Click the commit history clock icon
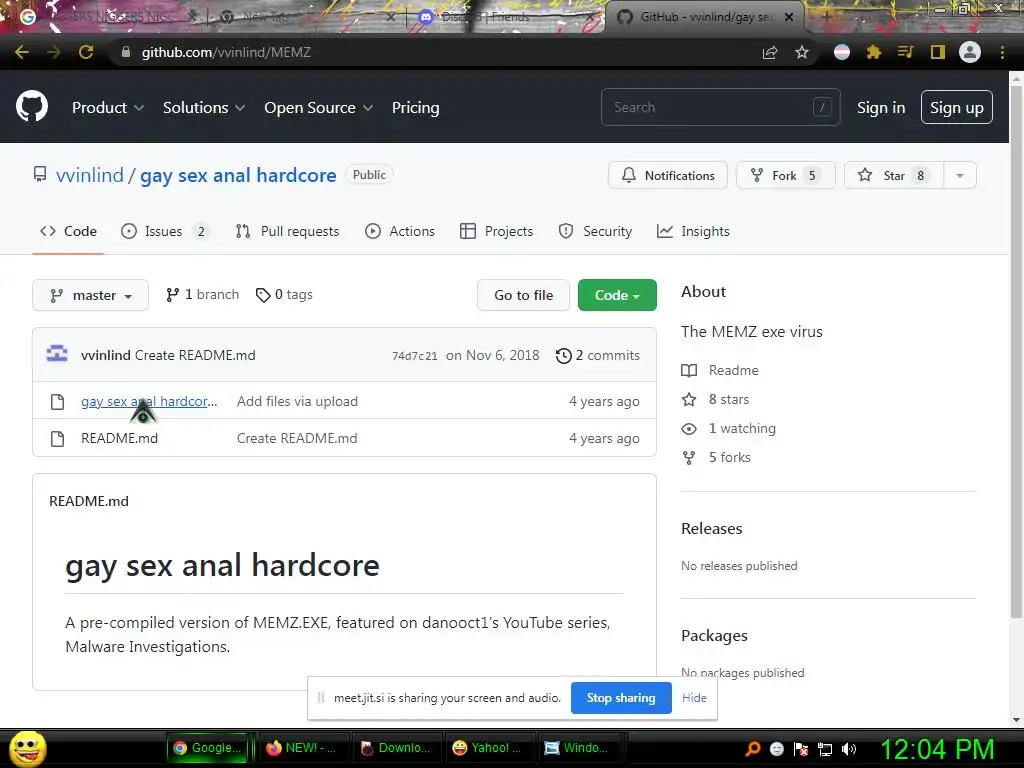 click(564, 356)
